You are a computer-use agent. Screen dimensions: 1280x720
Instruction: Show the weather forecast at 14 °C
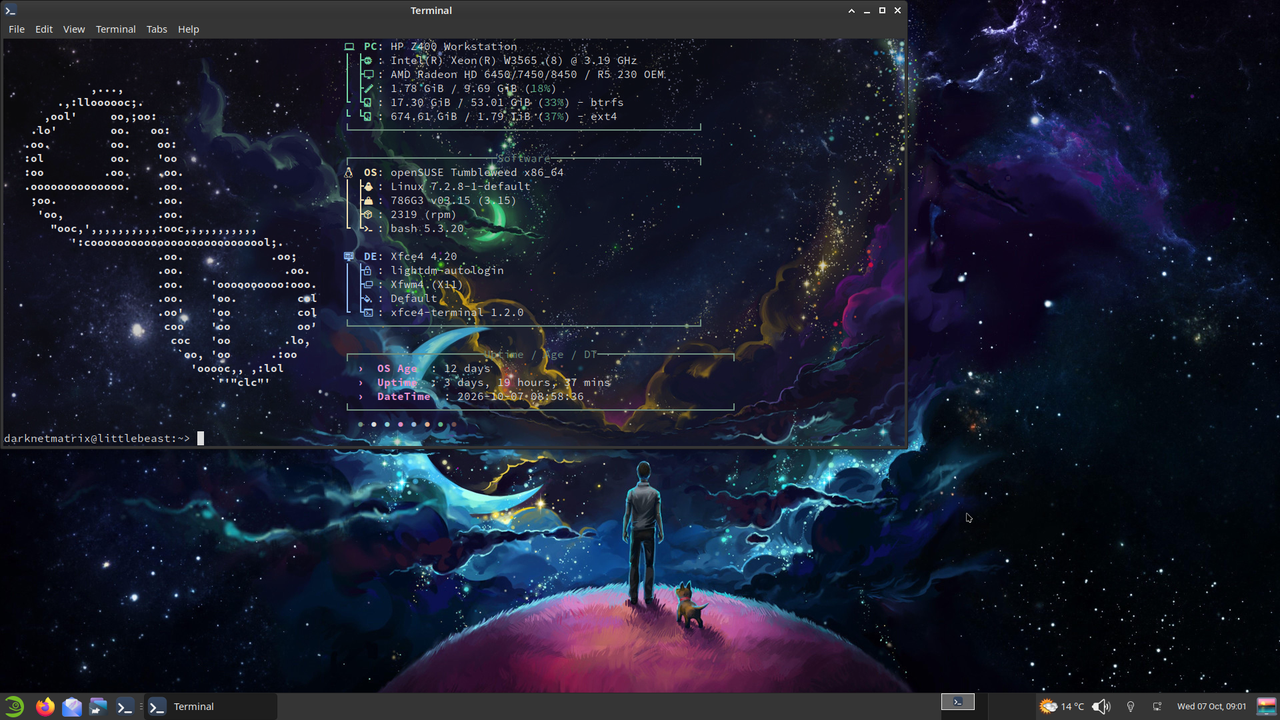point(1062,706)
